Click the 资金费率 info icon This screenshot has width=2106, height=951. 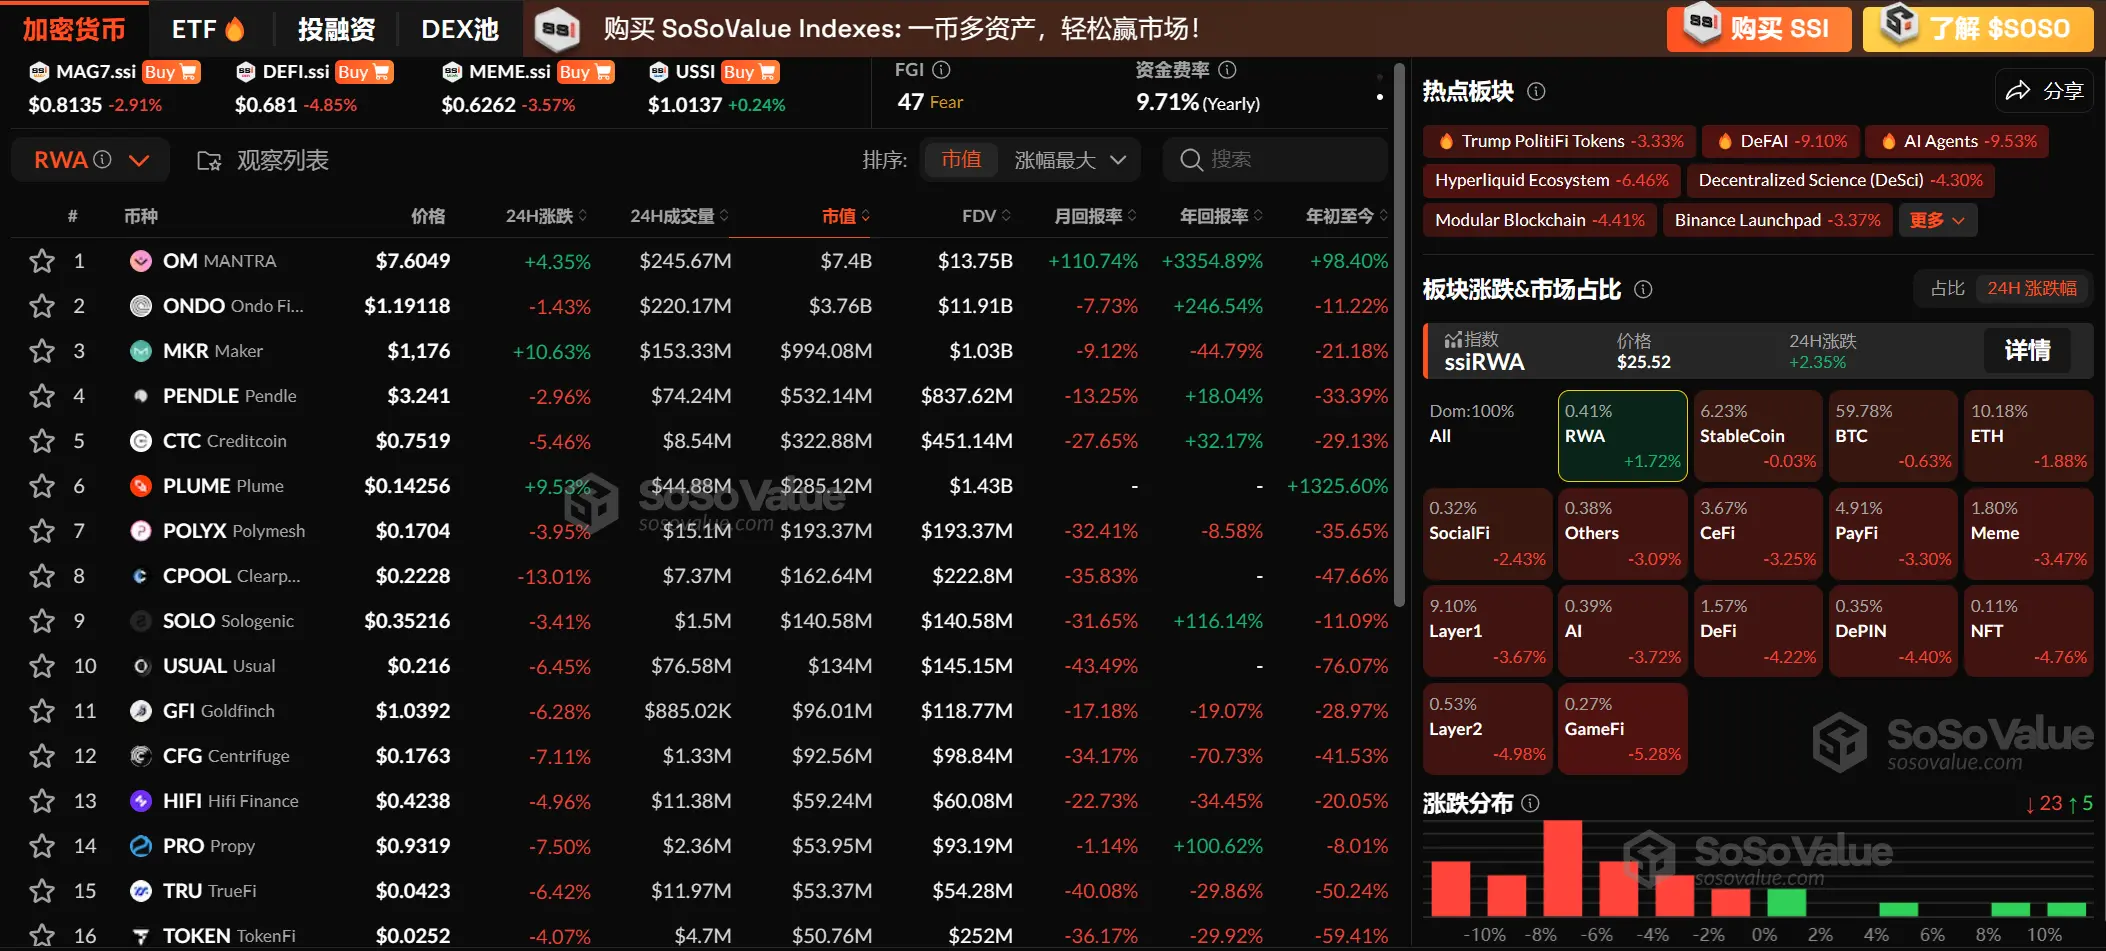pyautogui.click(x=1227, y=69)
